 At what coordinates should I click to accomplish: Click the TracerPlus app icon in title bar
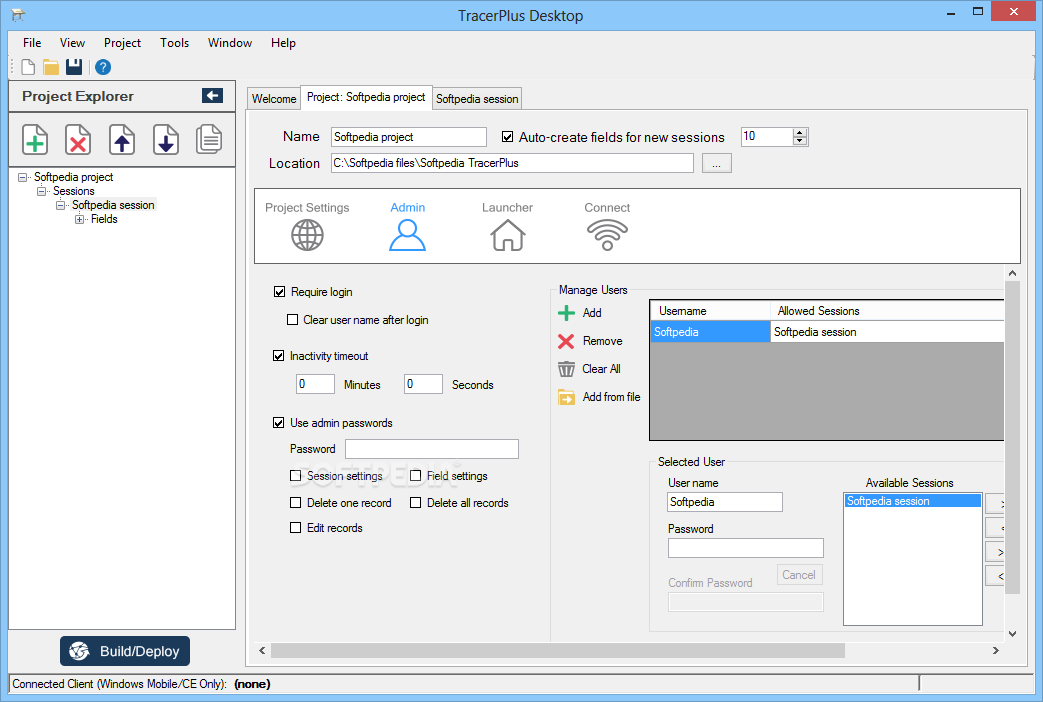click(x=18, y=15)
